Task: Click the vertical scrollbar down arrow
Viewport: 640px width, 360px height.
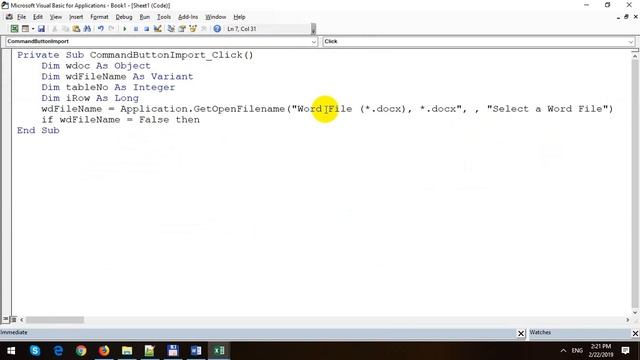Action: coord(635,312)
